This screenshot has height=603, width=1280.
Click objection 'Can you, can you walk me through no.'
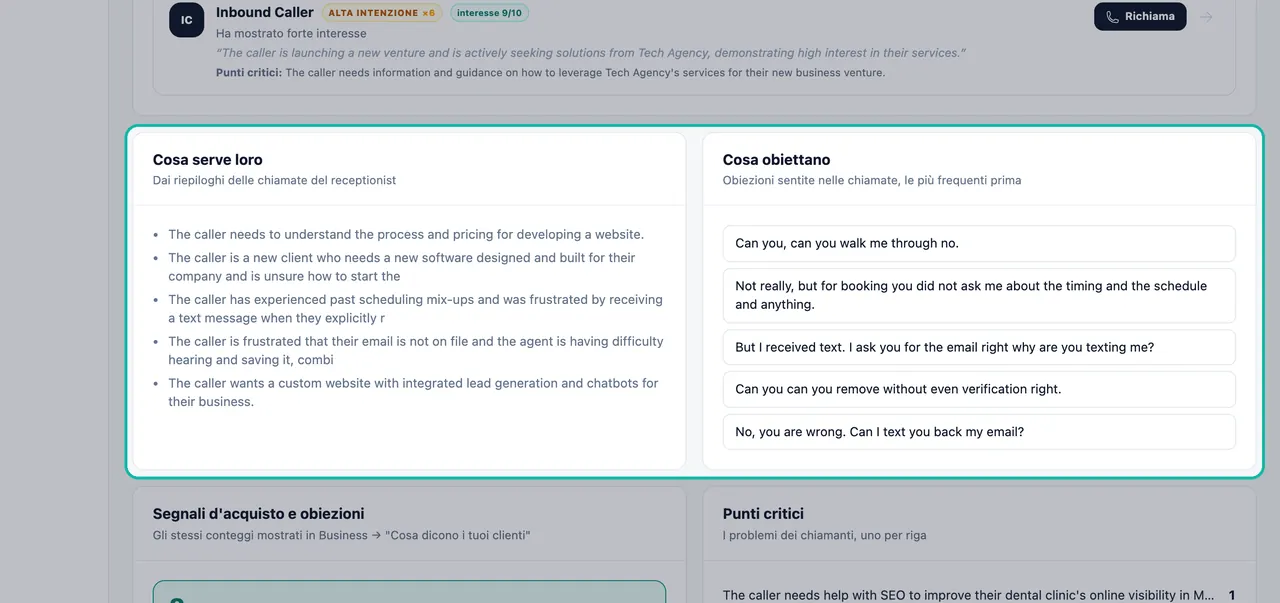click(979, 243)
